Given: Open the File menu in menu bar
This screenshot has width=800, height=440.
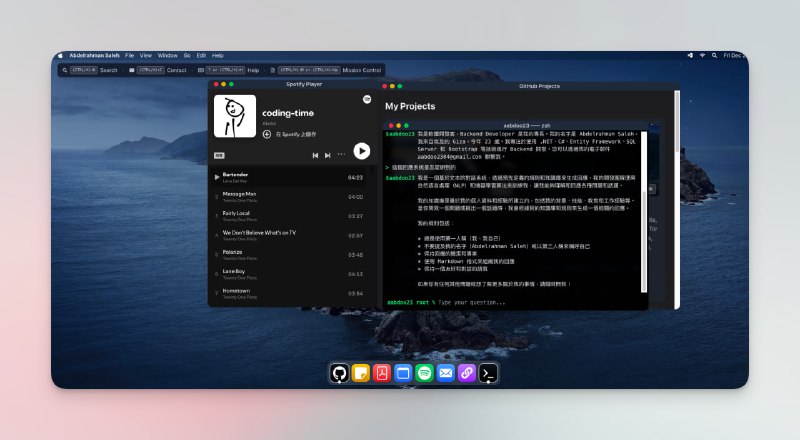Looking at the screenshot, I should pyautogui.click(x=130, y=55).
